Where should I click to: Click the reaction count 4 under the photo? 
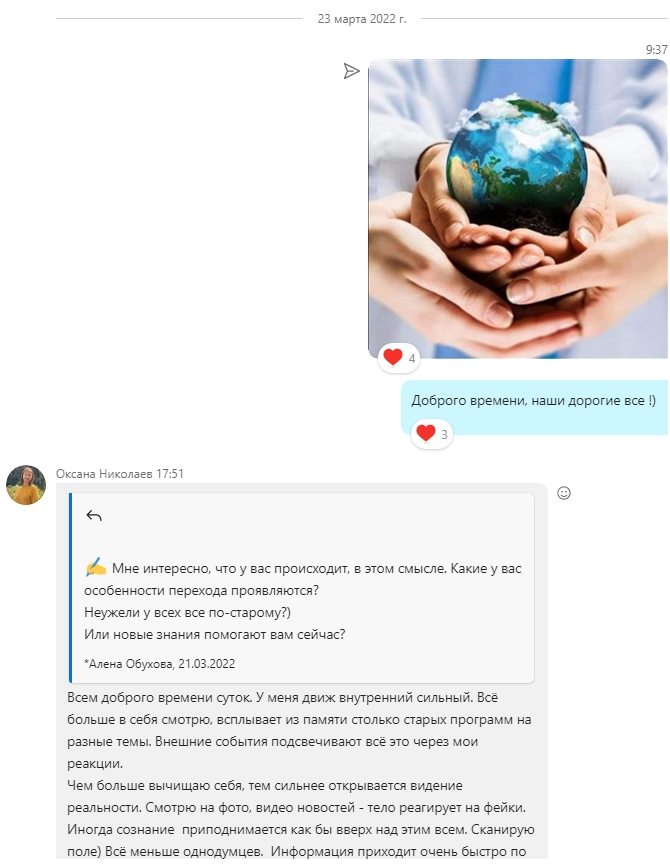click(x=412, y=359)
